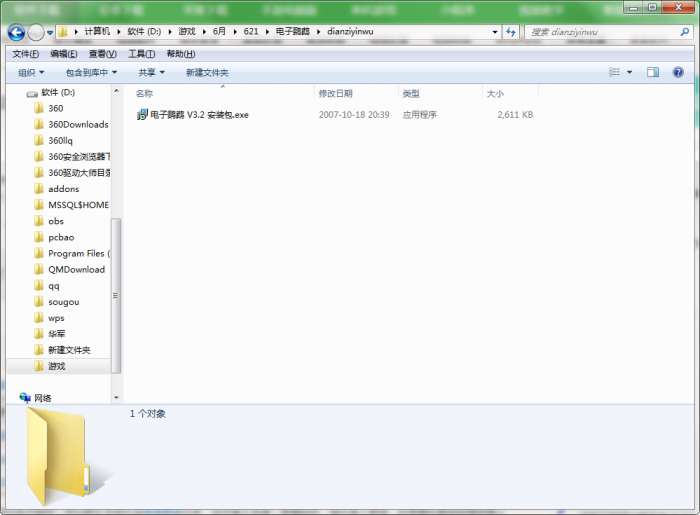Click the sidebar scrollbar down arrow
The height and width of the screenshot is (515, 700).
116,397
